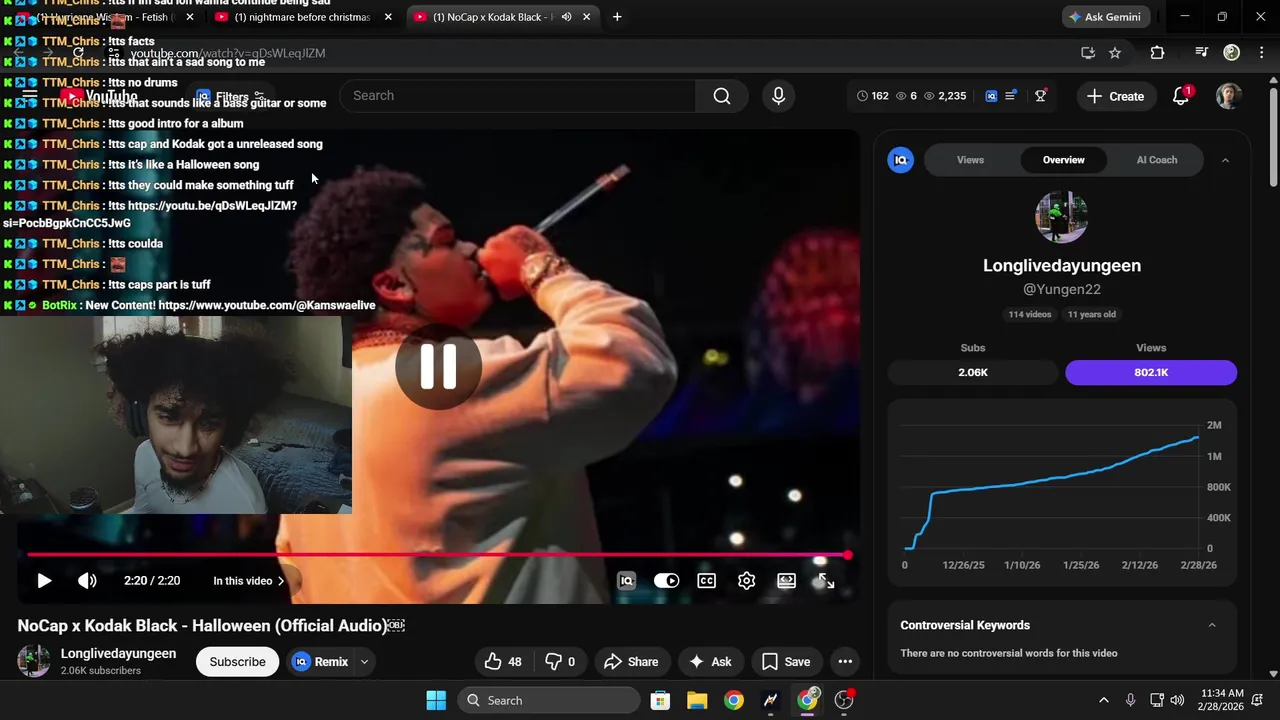Expand the 'In this video' chapters chevron
The image size is (1280, 720).
coord(281,581)
